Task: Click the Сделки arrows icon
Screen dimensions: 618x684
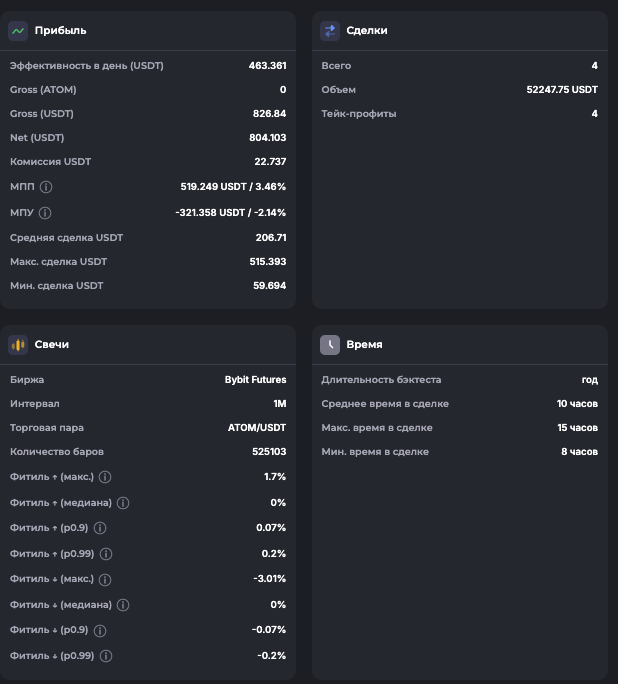Action: click(x=330, y=31)
